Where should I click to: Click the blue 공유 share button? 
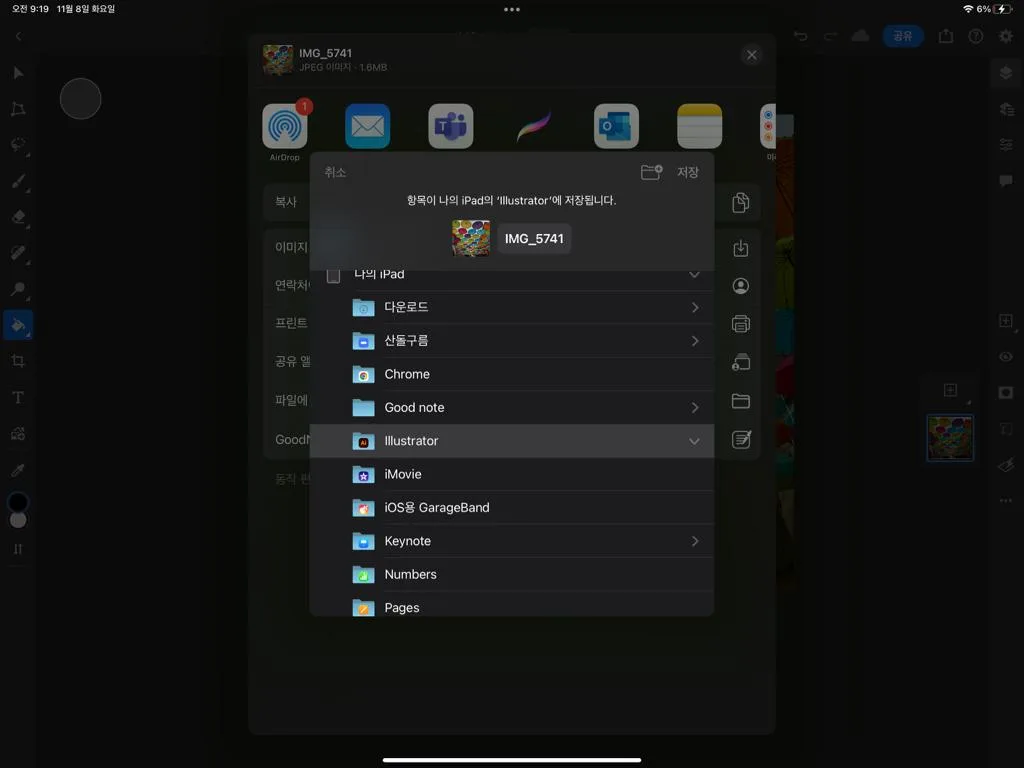(903, 36)
